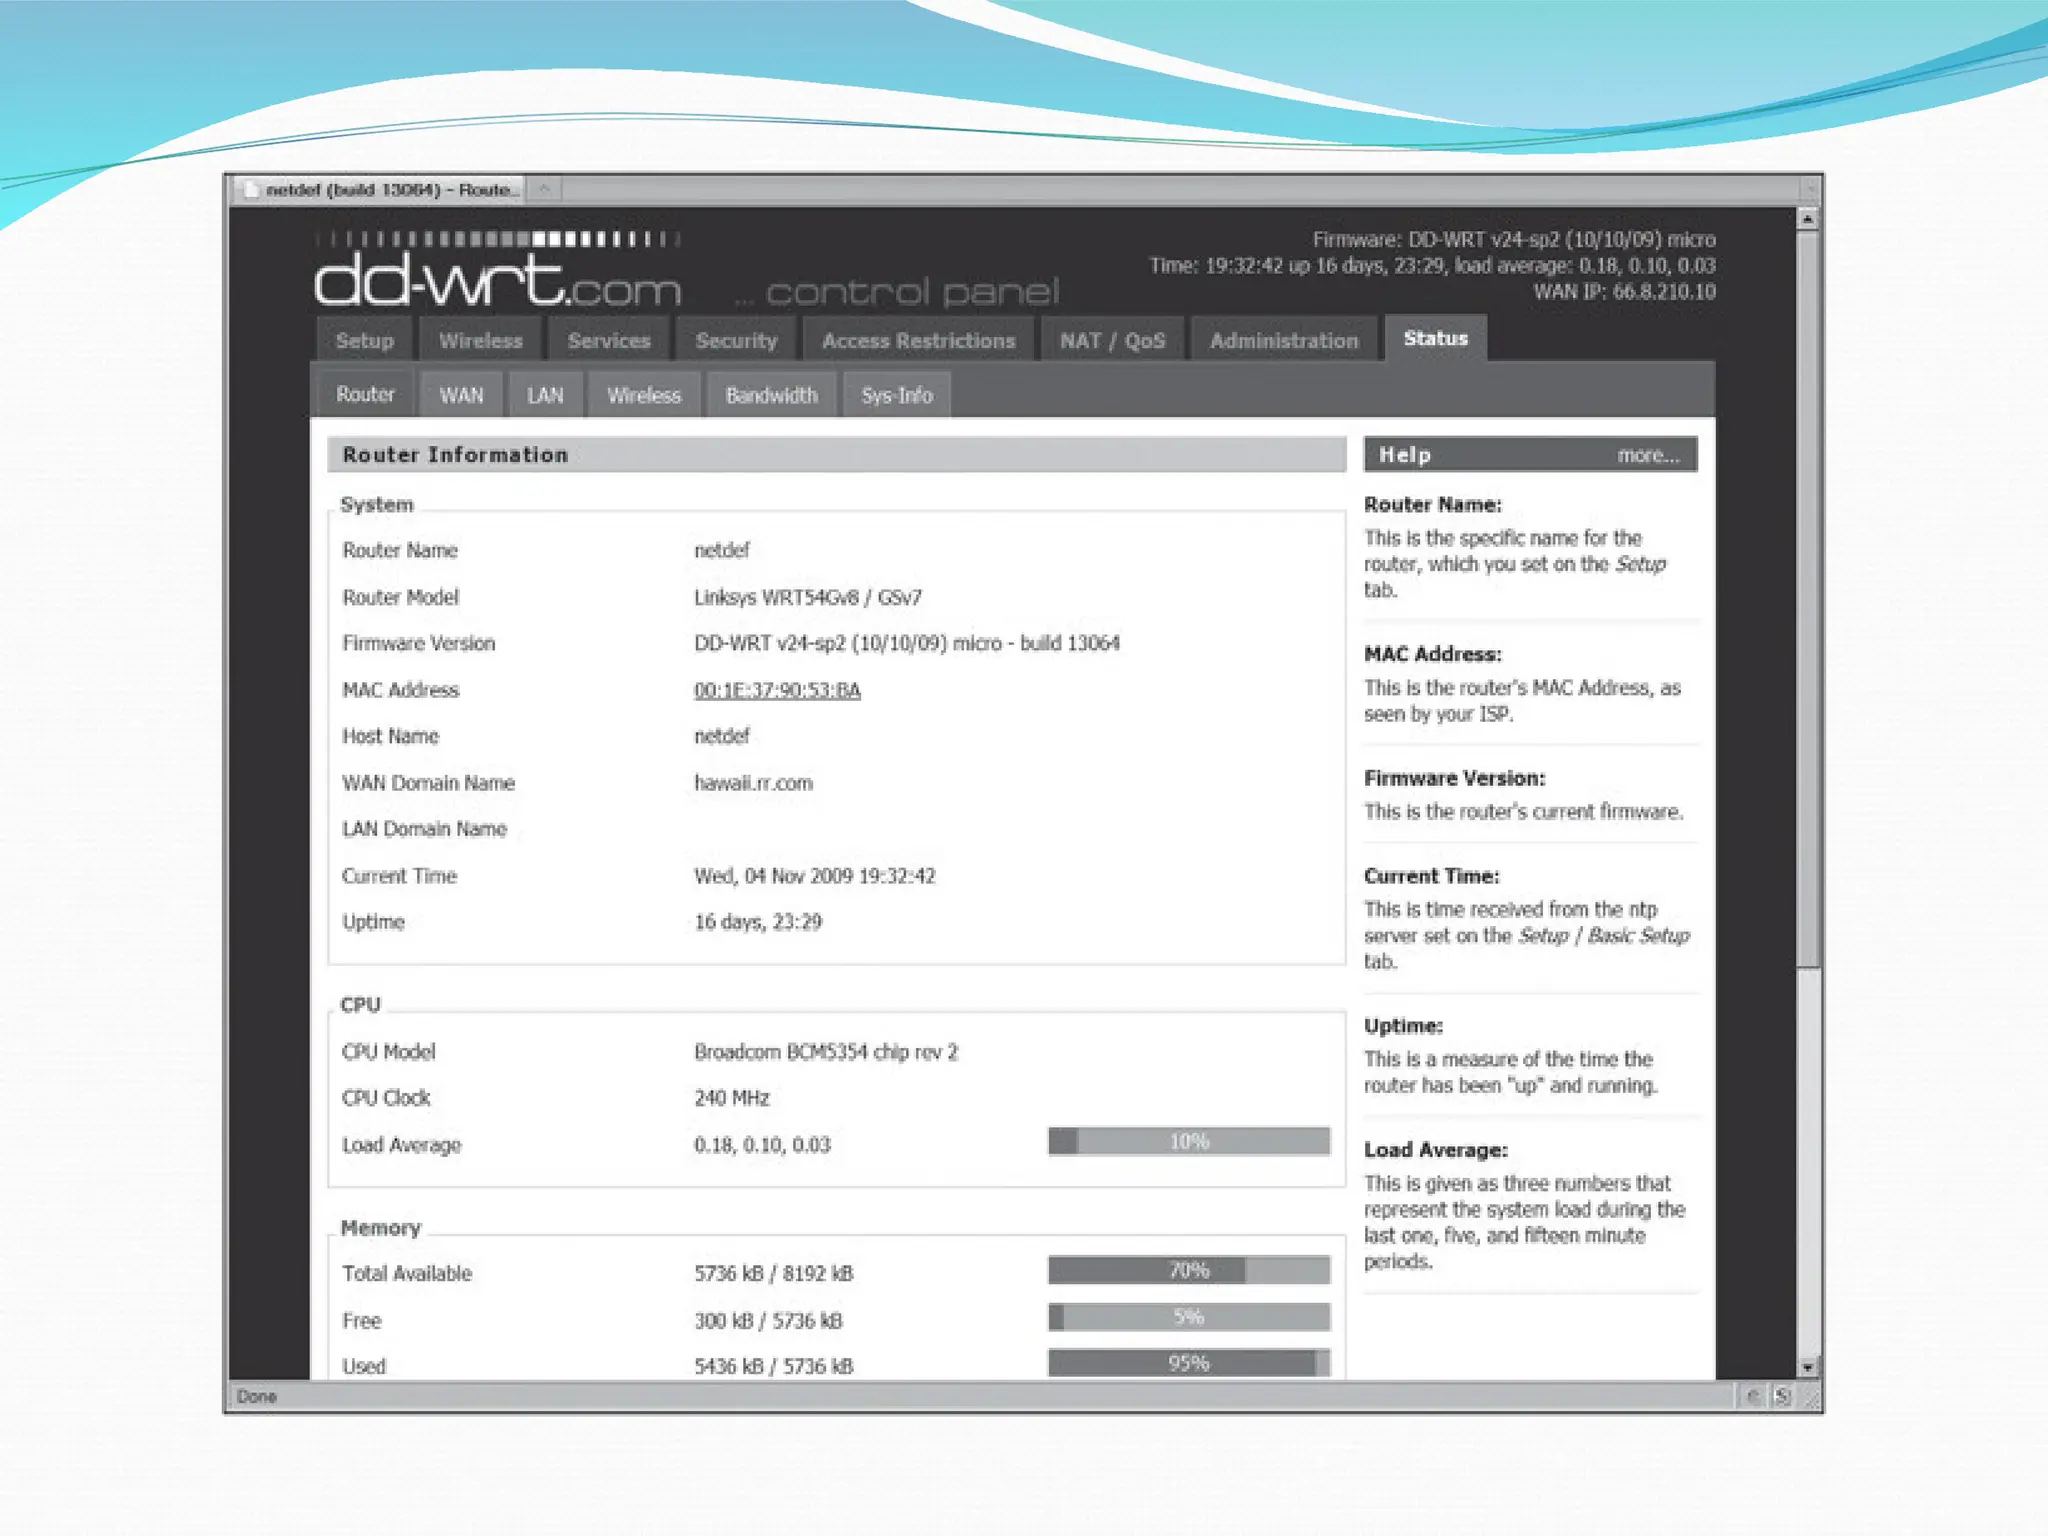Open the Administration tab

1284,341
